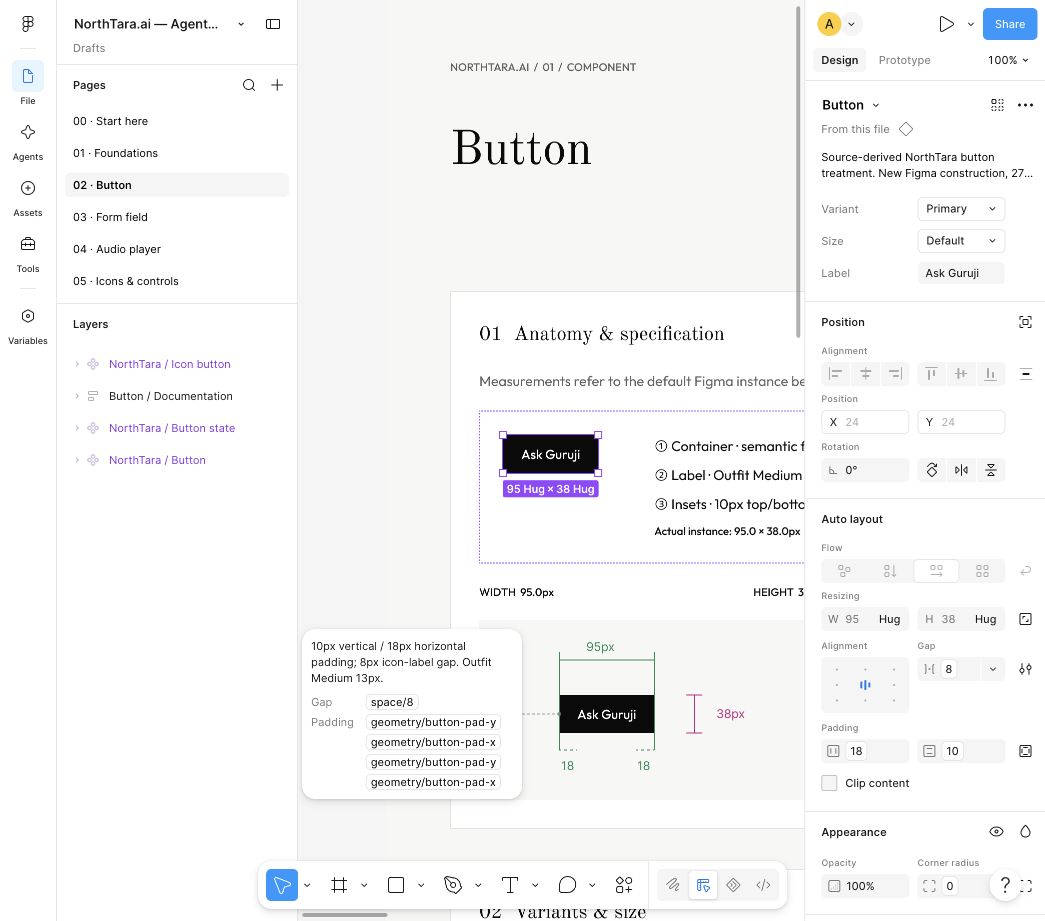Open the 01 · Foundations page
The width and height of the screenshot is (1045, 921).
click(x=177, y=153)
